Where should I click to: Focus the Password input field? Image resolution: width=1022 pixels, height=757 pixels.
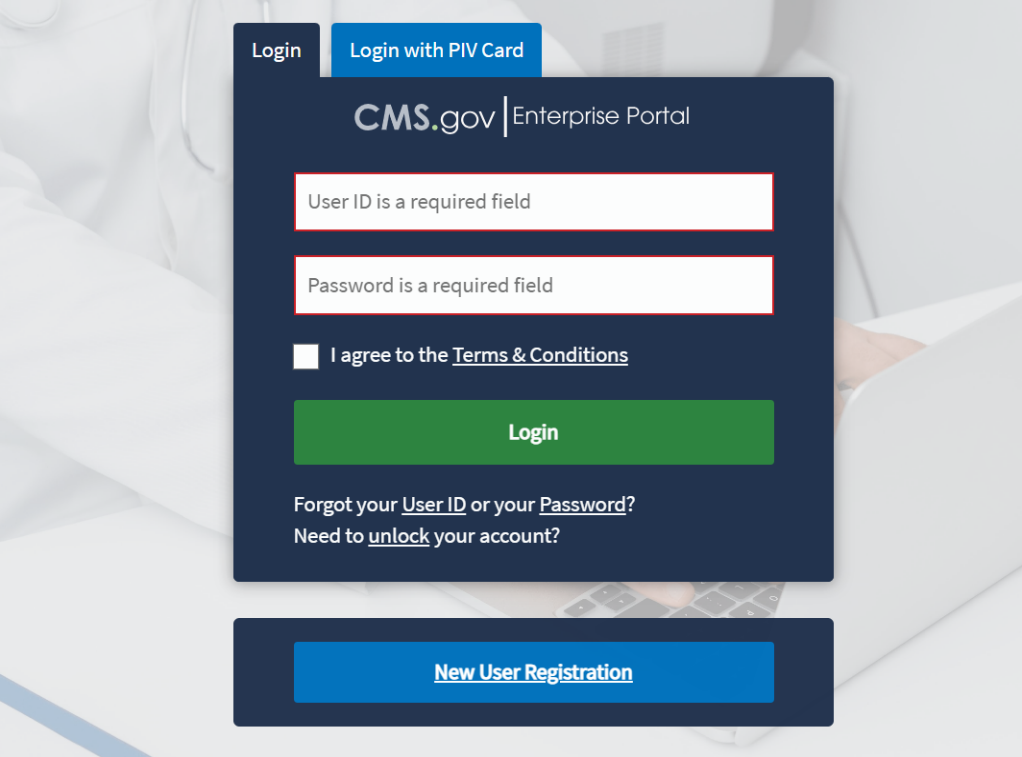click(x=533, y=285)
